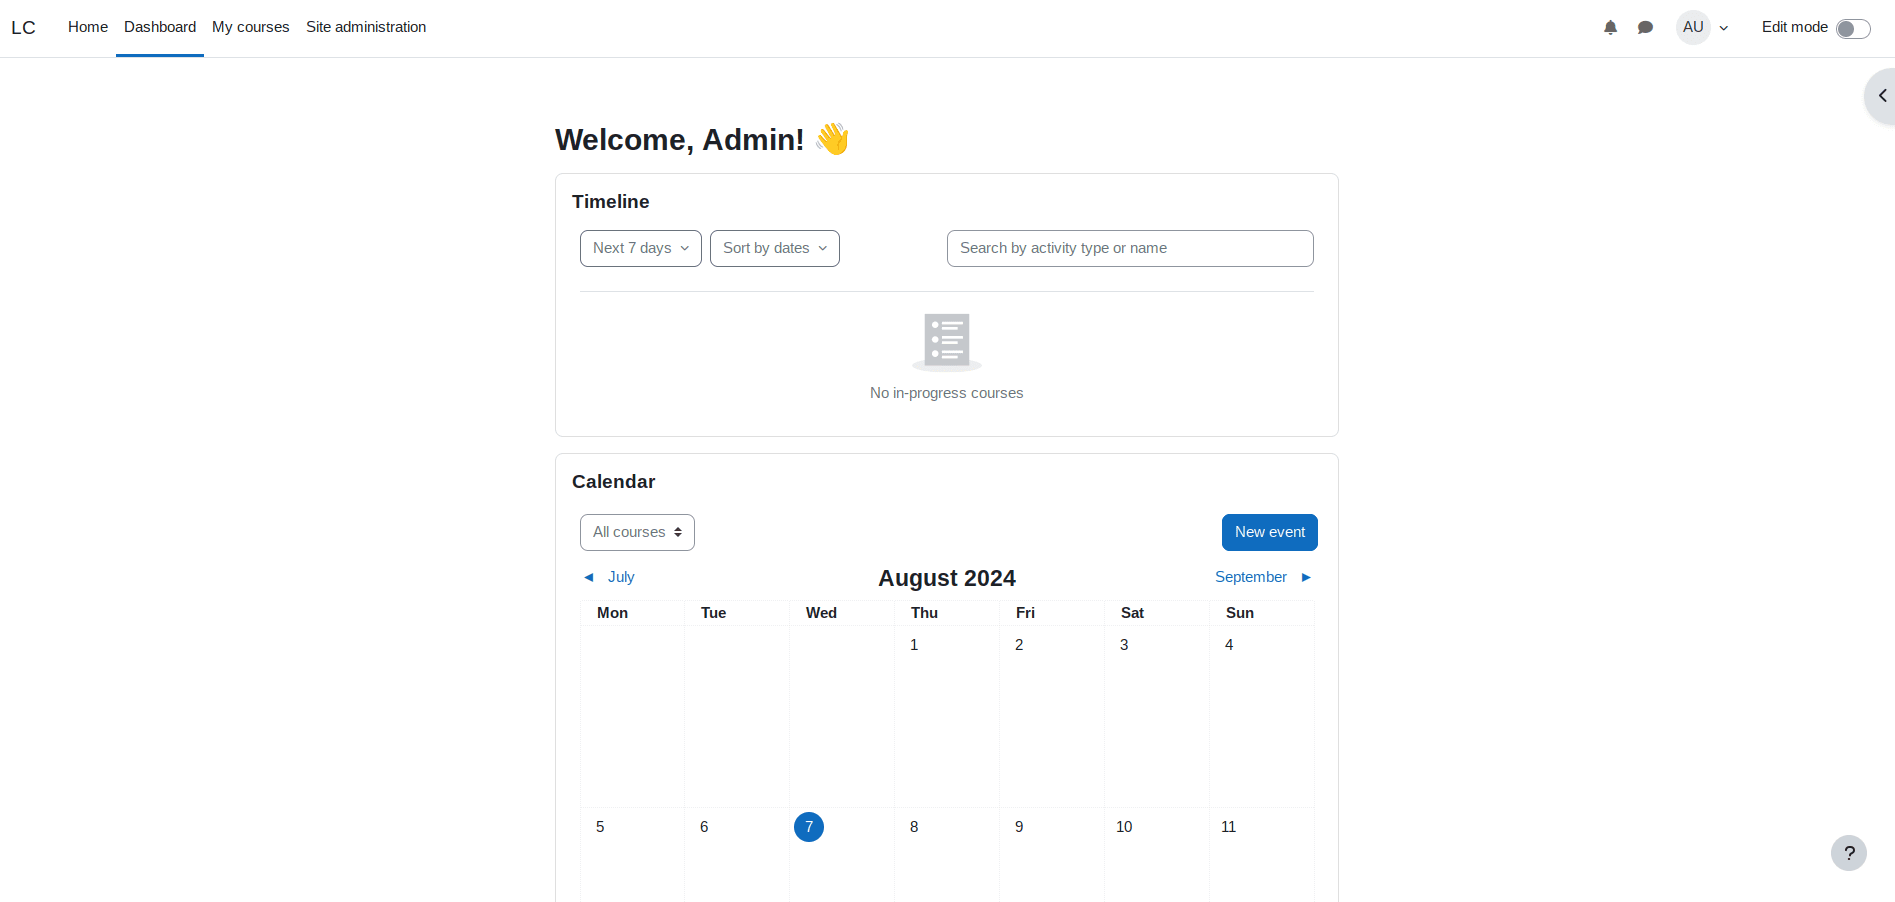Open the Next 7 days dropdown
Viewport: 1895px width, 902px height.
click(641, 248)
